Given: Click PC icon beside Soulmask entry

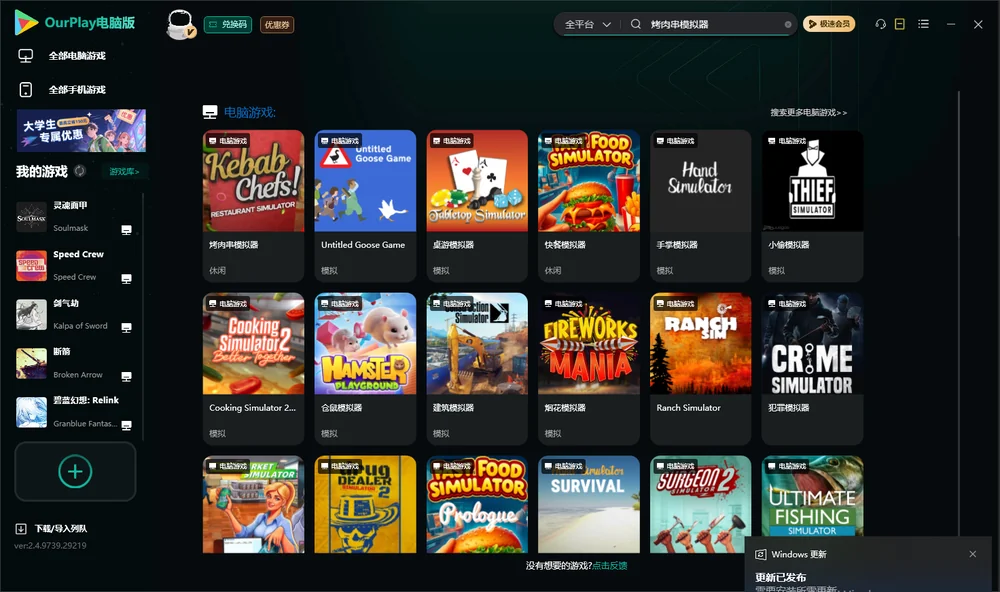Looking at the screenshot, I should pos(126,230).
